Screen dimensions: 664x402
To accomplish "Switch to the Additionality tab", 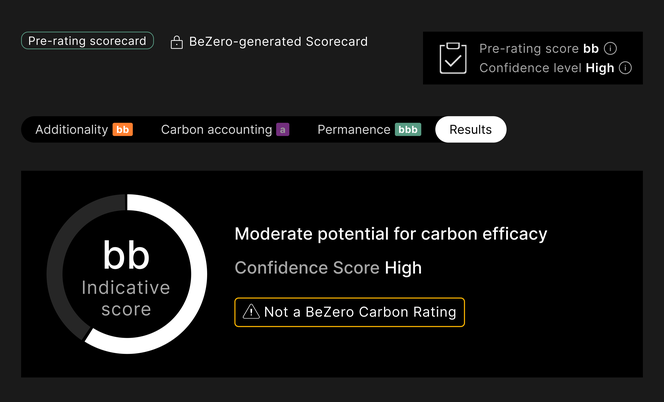I will coord(84,129).
